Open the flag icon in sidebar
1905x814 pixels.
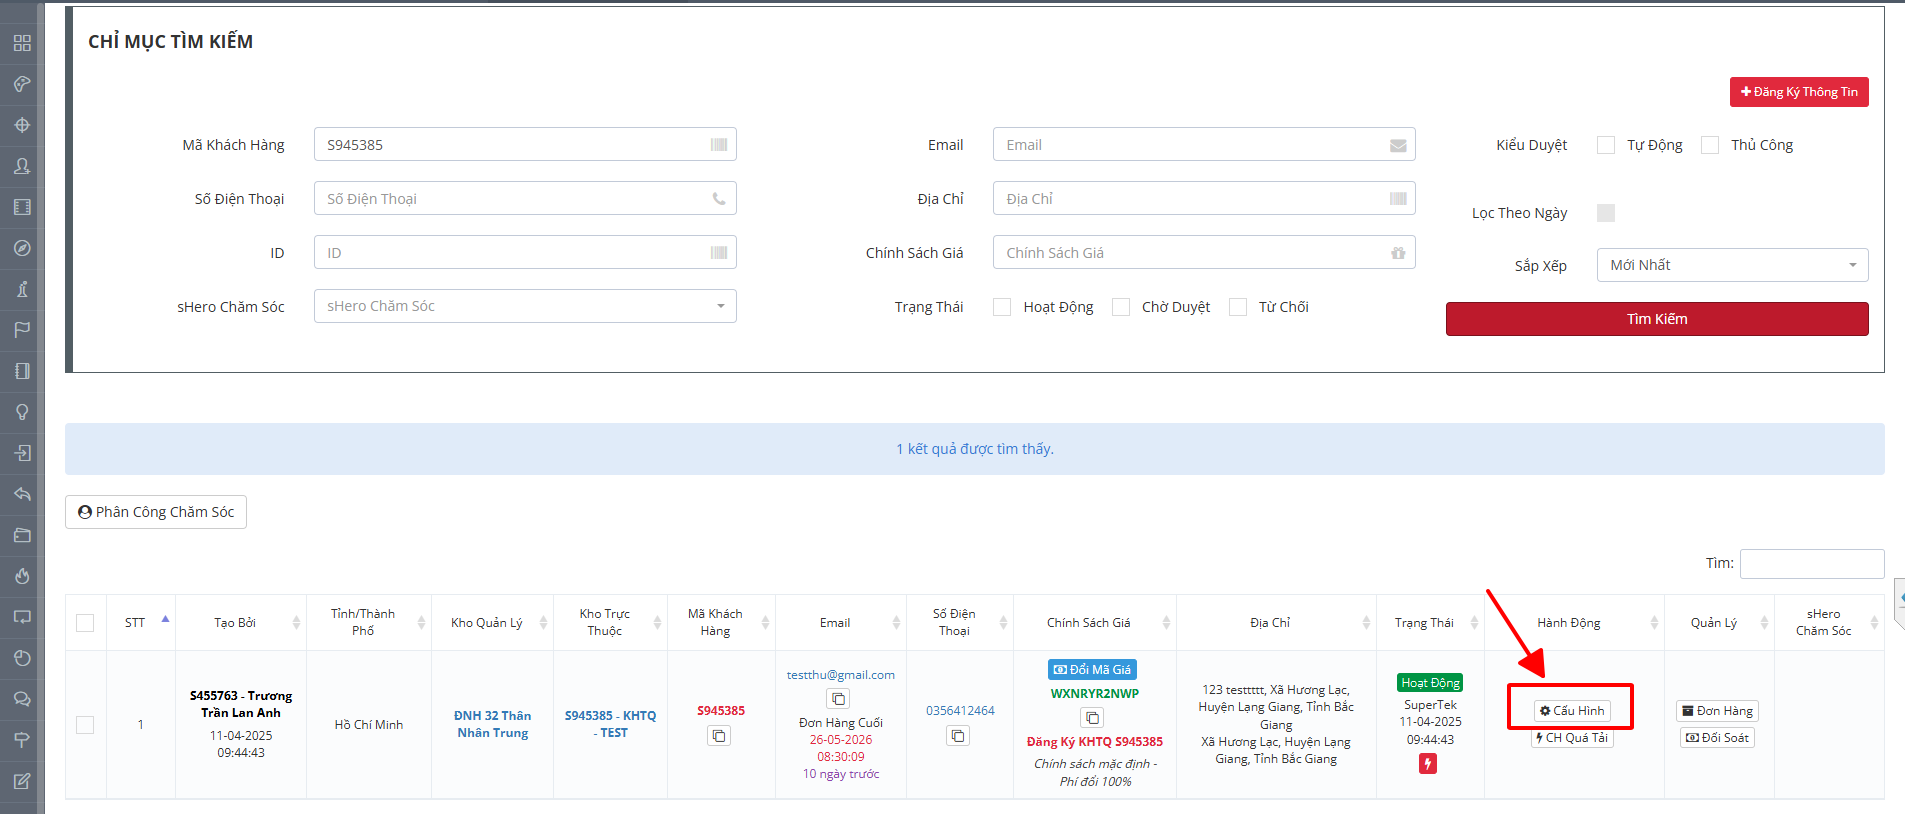[22, 330]
